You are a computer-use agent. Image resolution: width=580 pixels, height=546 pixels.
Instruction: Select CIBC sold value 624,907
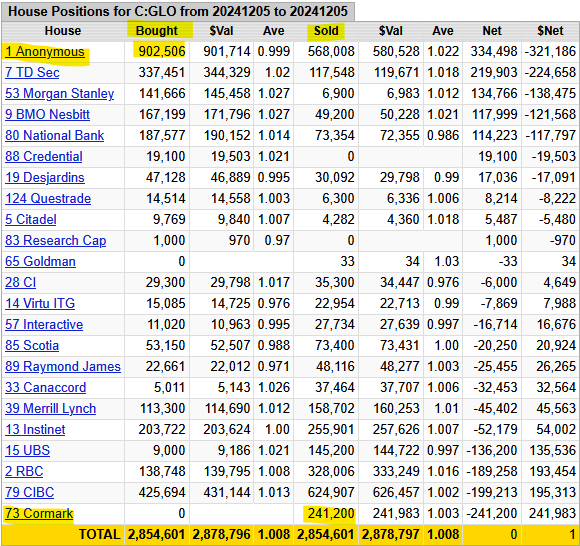click(x=331, y=493)
